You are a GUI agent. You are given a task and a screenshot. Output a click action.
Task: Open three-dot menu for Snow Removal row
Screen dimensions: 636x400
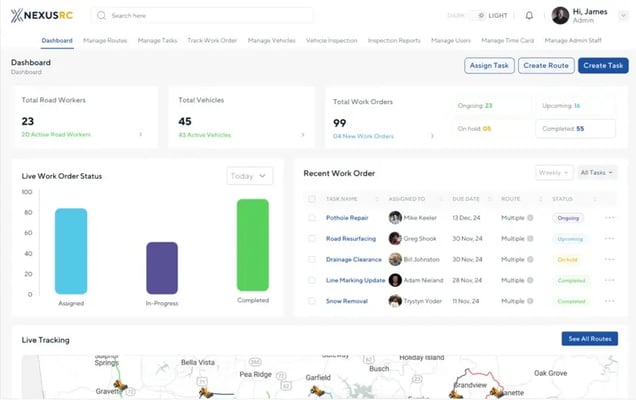610,301
